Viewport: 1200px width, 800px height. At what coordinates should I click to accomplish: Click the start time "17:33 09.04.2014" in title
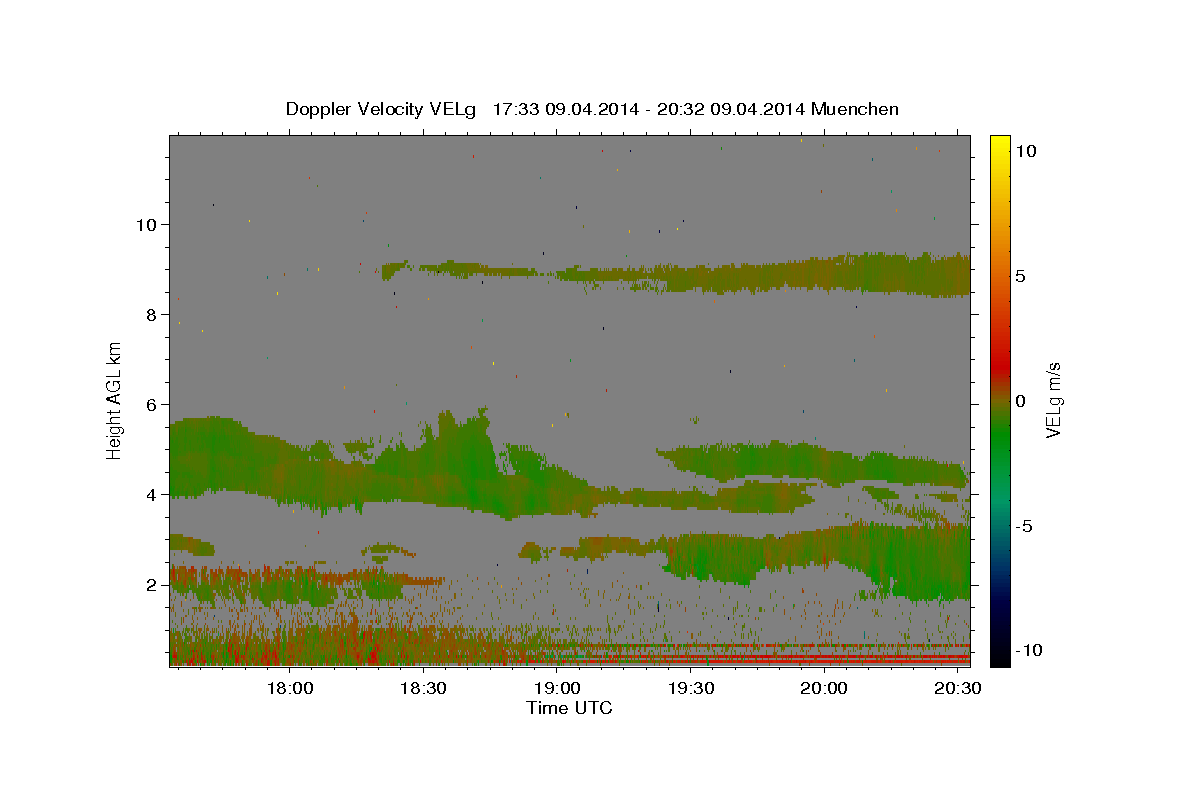coord(564,109)
